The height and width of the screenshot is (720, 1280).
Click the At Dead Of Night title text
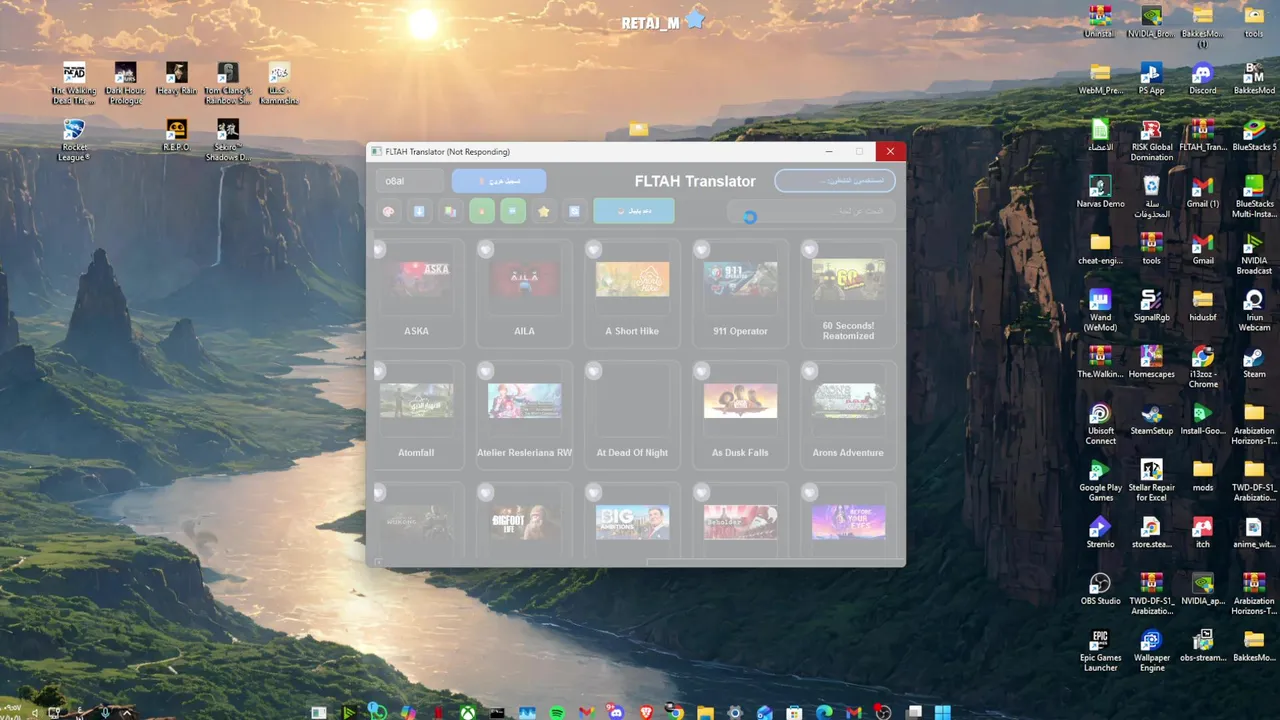(x=632, y=453)
